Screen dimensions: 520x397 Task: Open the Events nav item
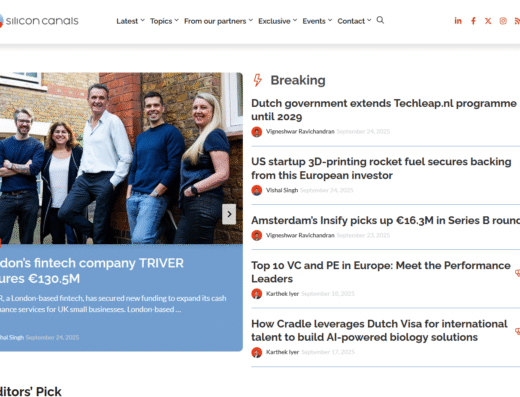click(314, 21)
